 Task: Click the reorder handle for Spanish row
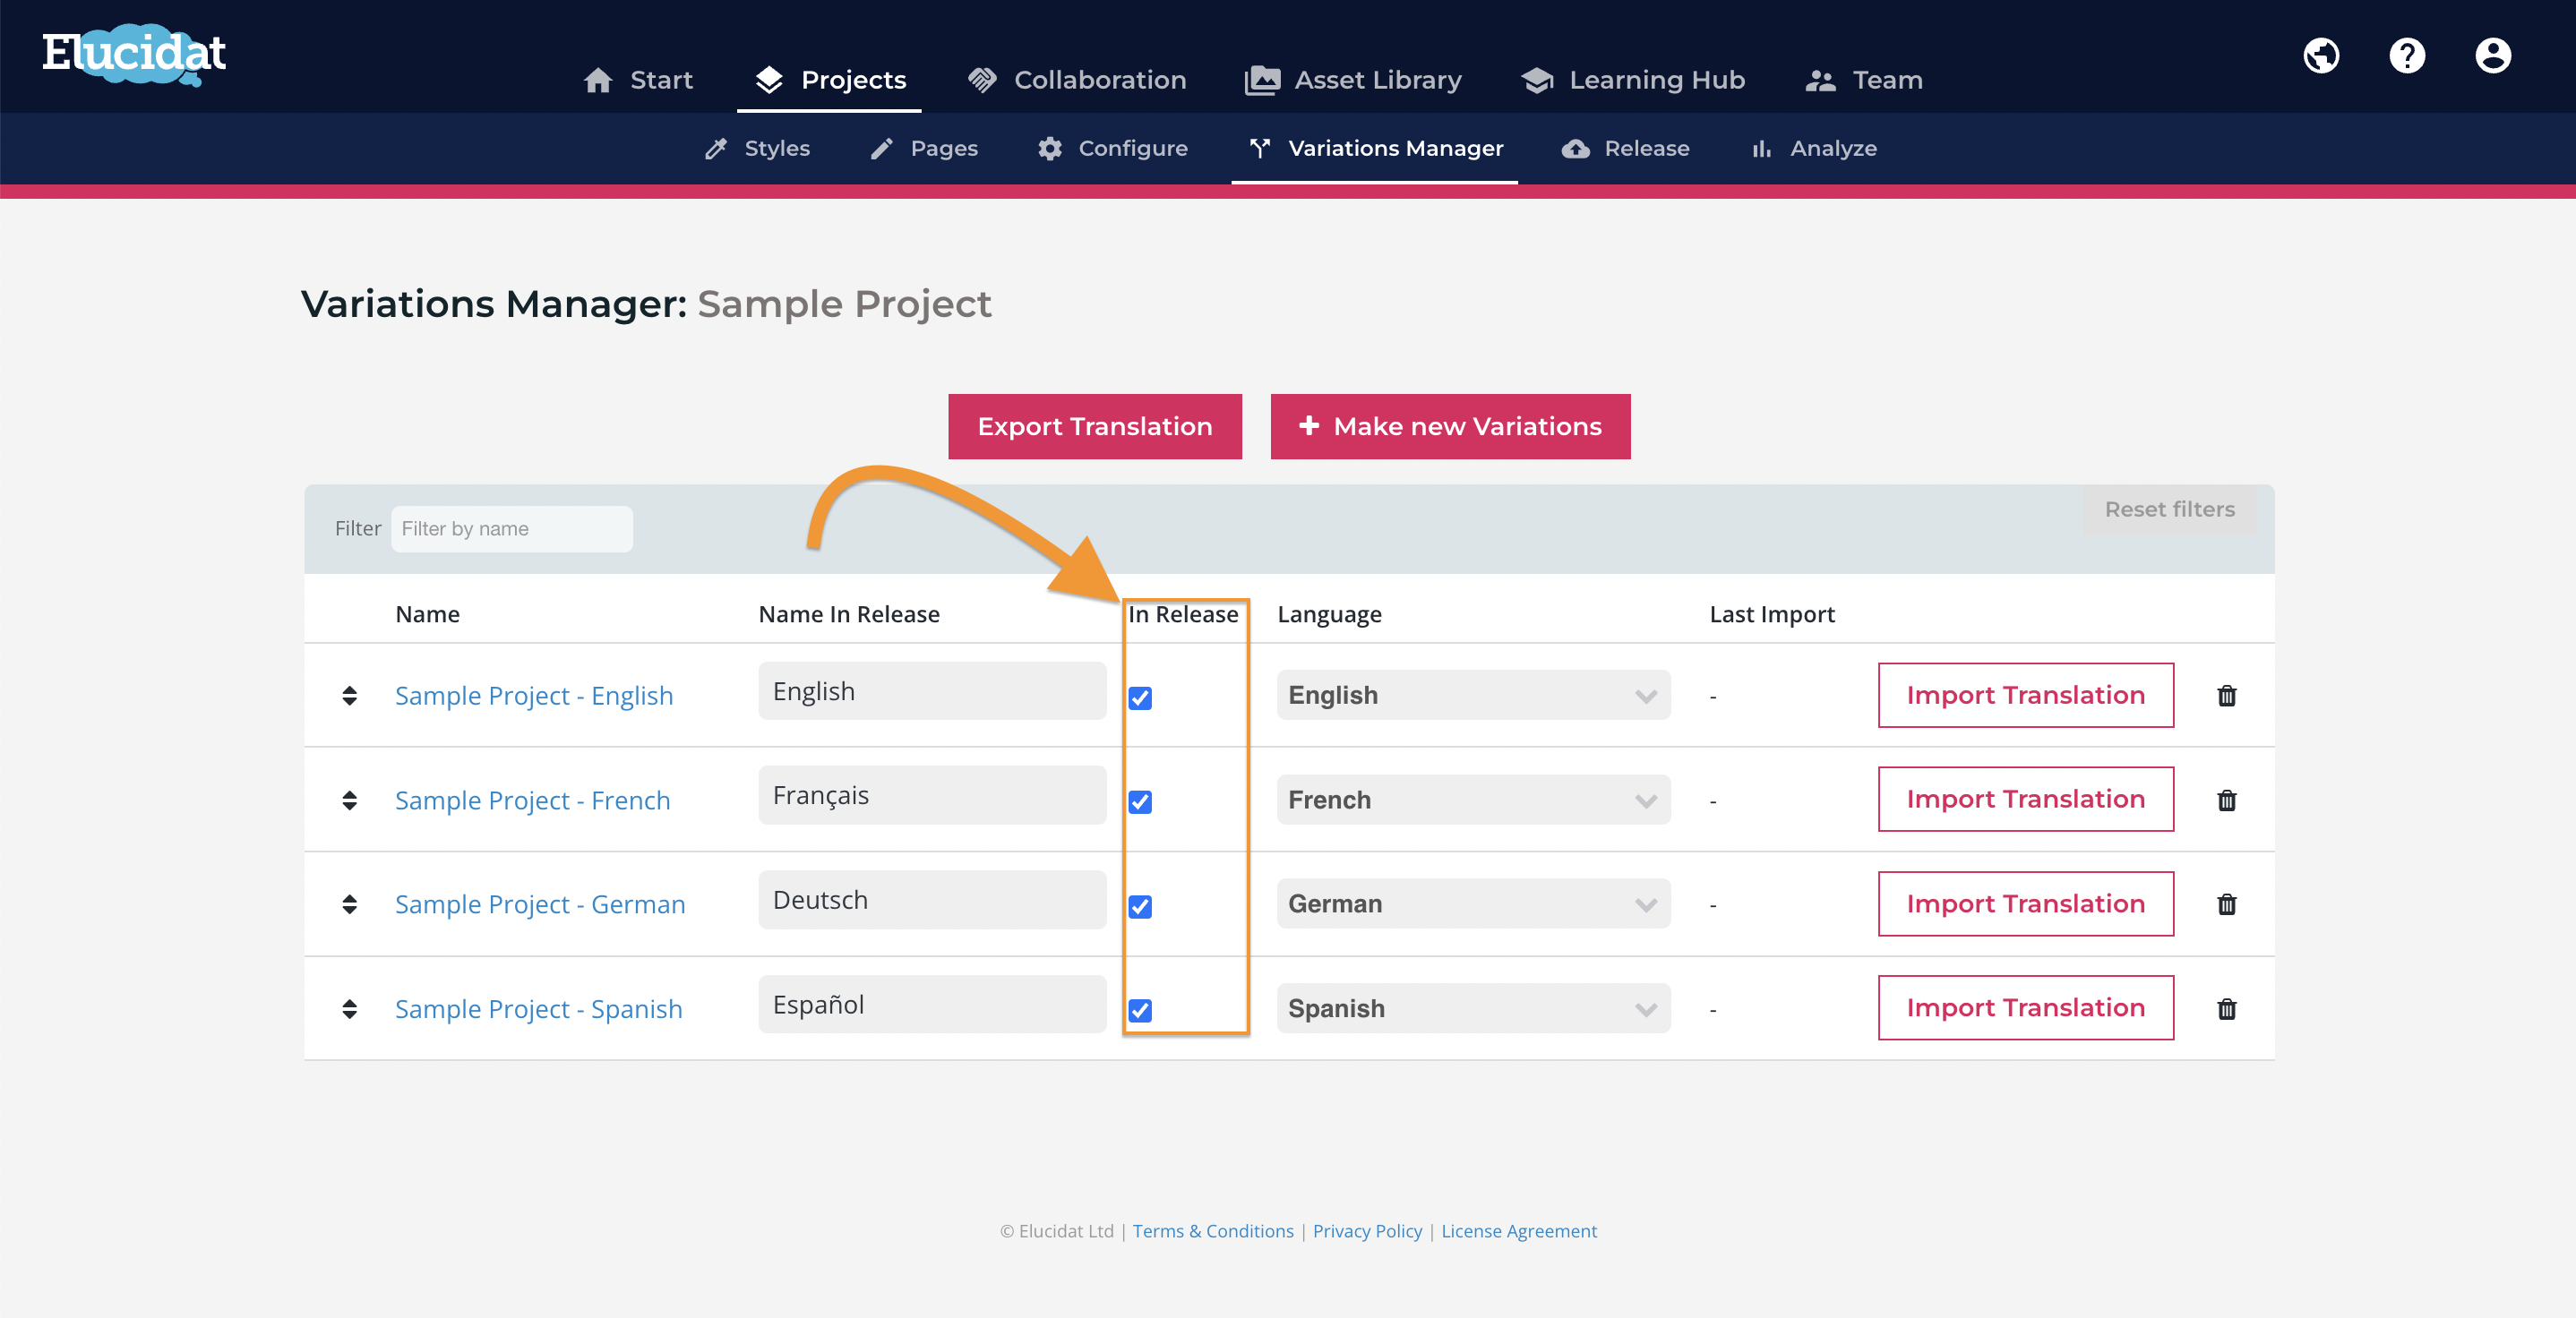pos(349,1009)
